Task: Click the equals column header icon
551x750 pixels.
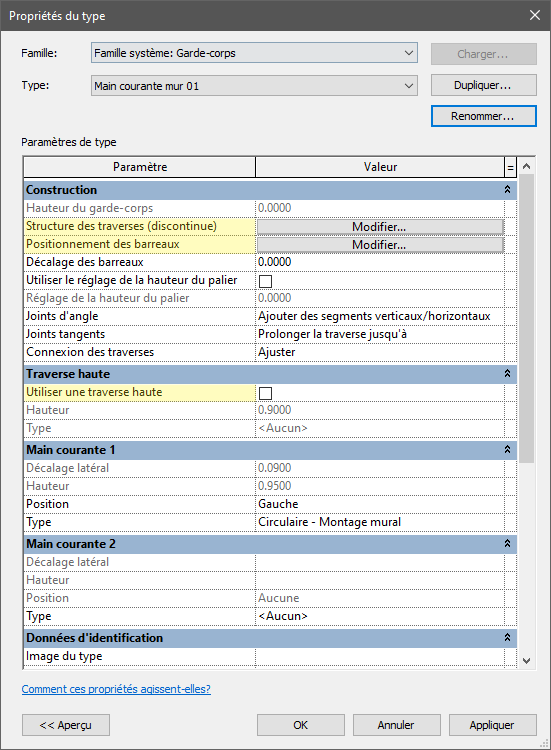Action: pos(510,167)
